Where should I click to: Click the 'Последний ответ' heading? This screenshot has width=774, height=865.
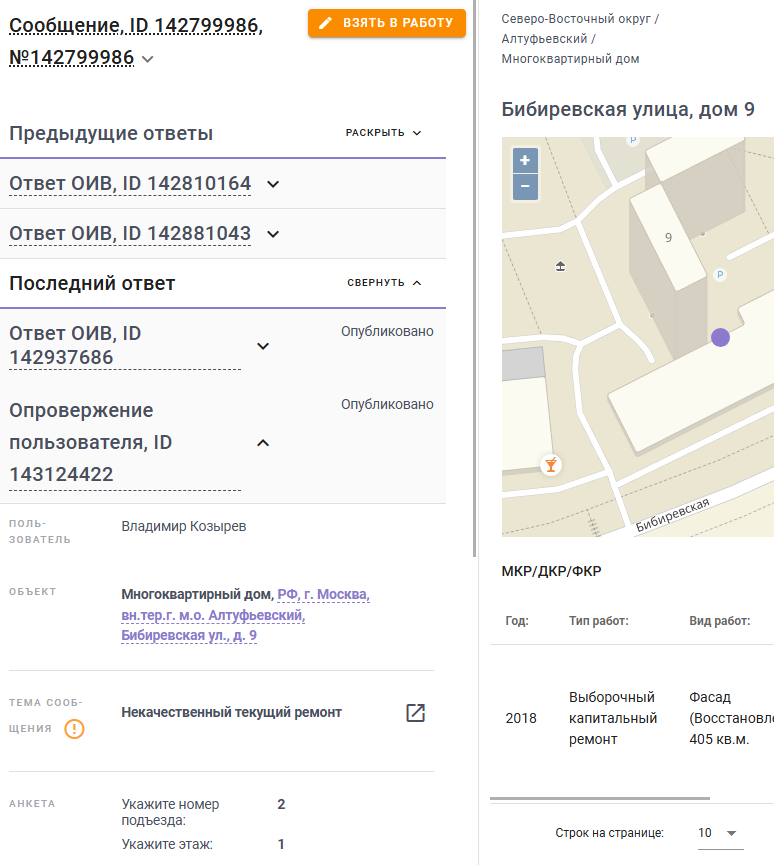tap(92, 283)
